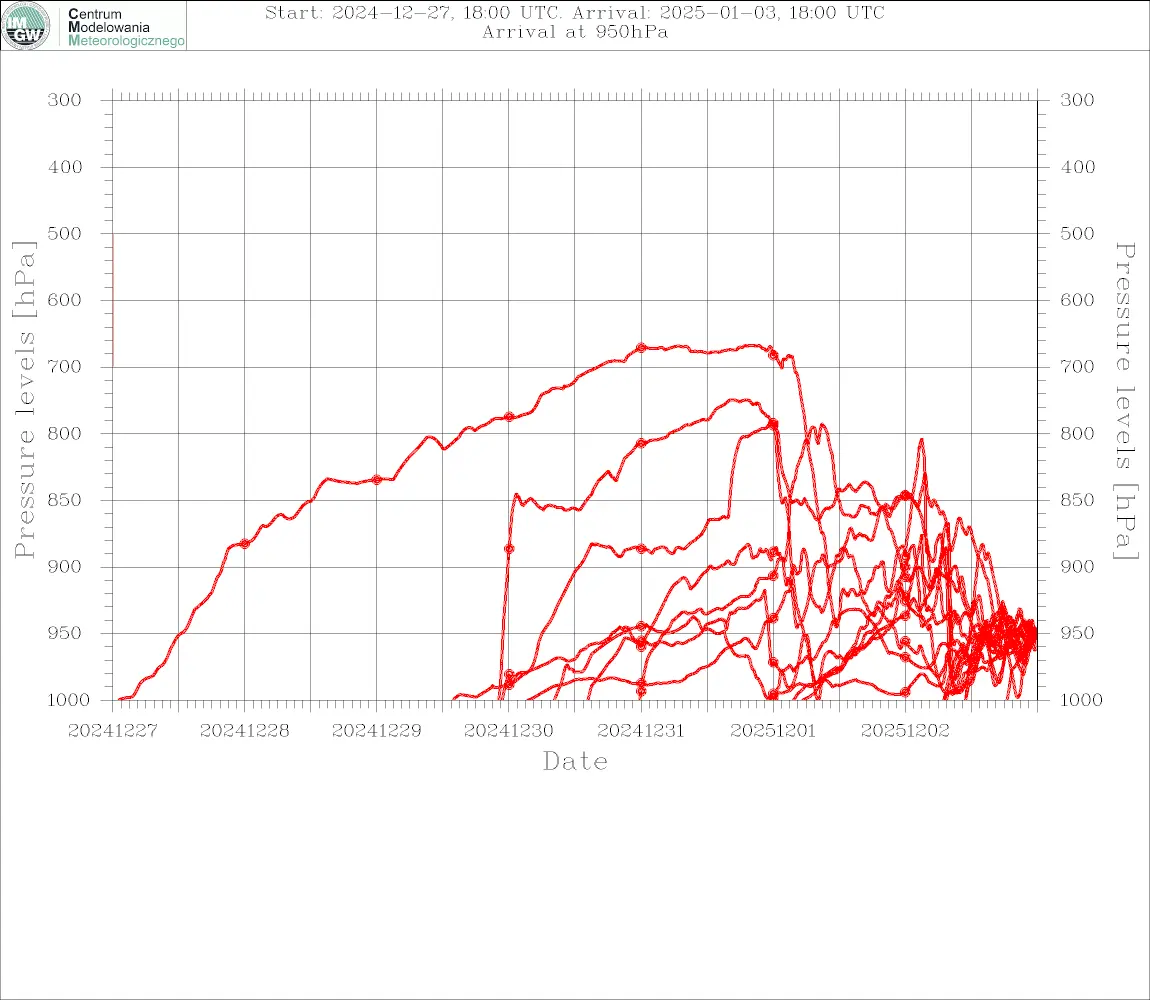Screen dimensions: 1150x1000
Task: Click the right axis 900 label
Action: [1077, 566]
